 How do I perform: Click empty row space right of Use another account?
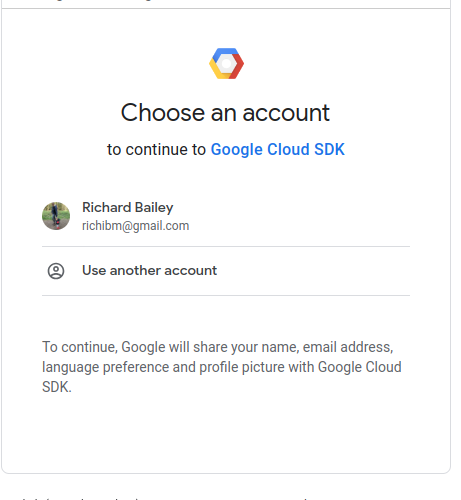click(x=313, y=271)
